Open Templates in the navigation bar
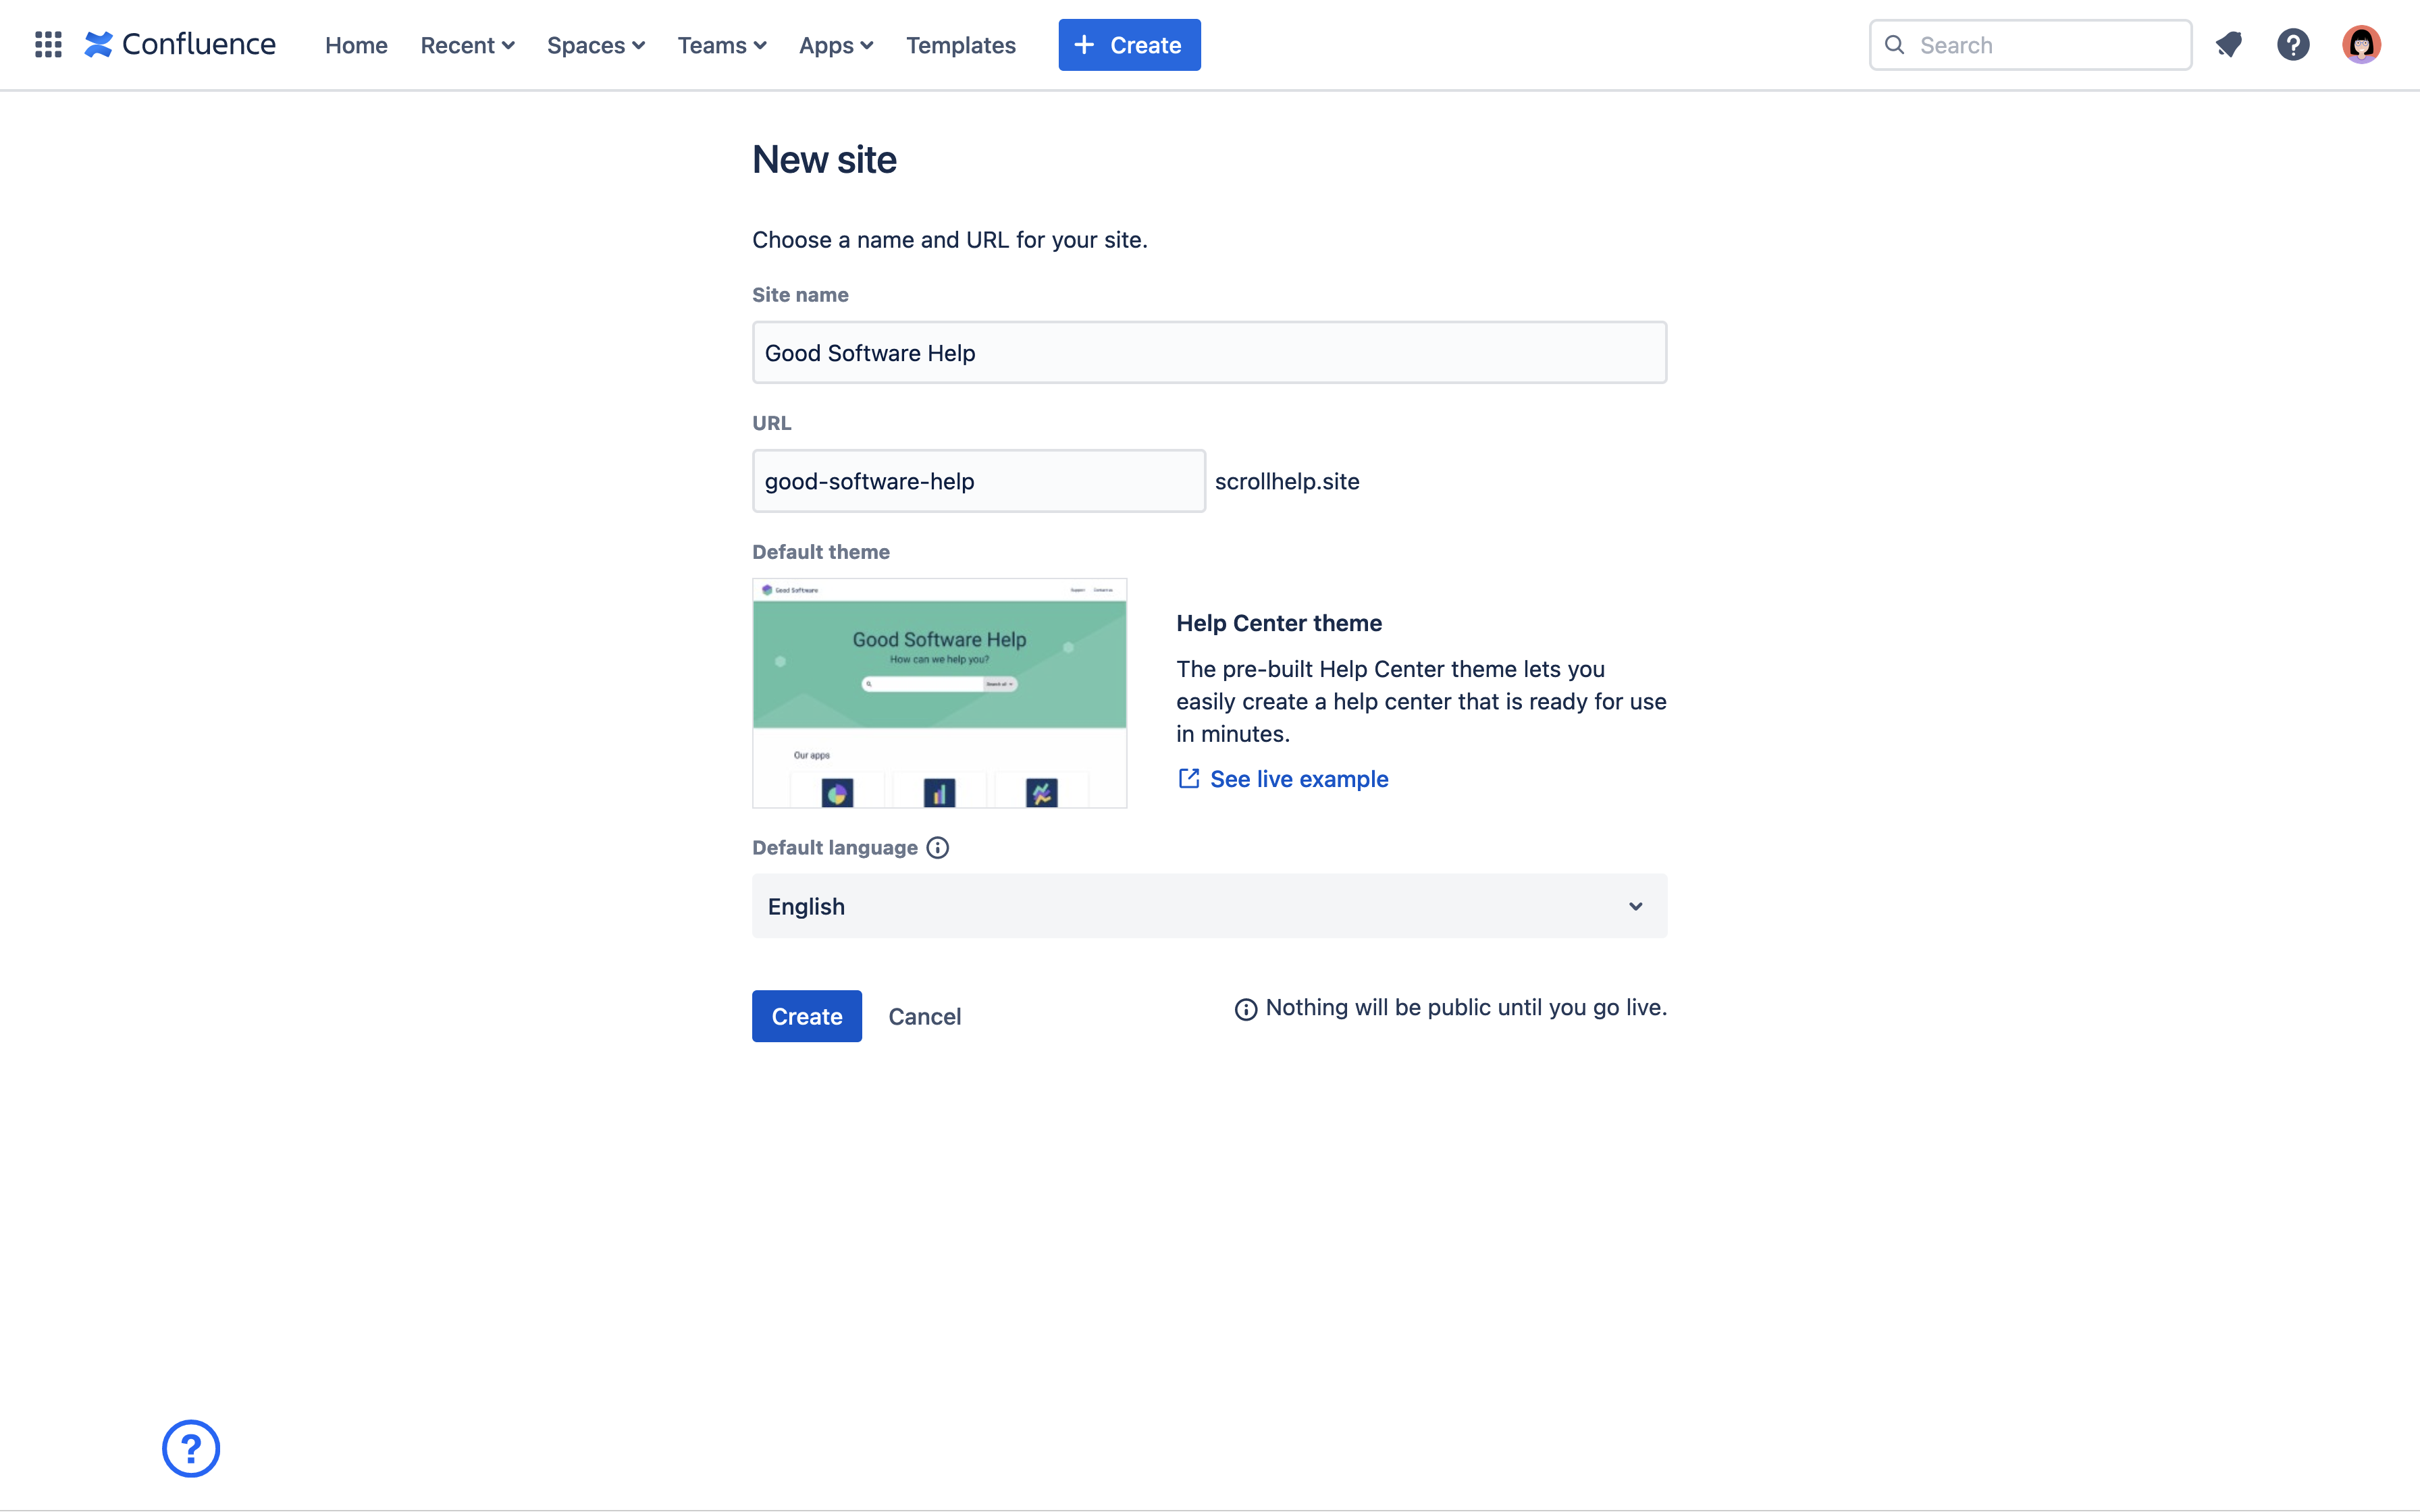The width and height of the screenshot is (2420, 1512). pyautogui.click(x=960, y=45)
